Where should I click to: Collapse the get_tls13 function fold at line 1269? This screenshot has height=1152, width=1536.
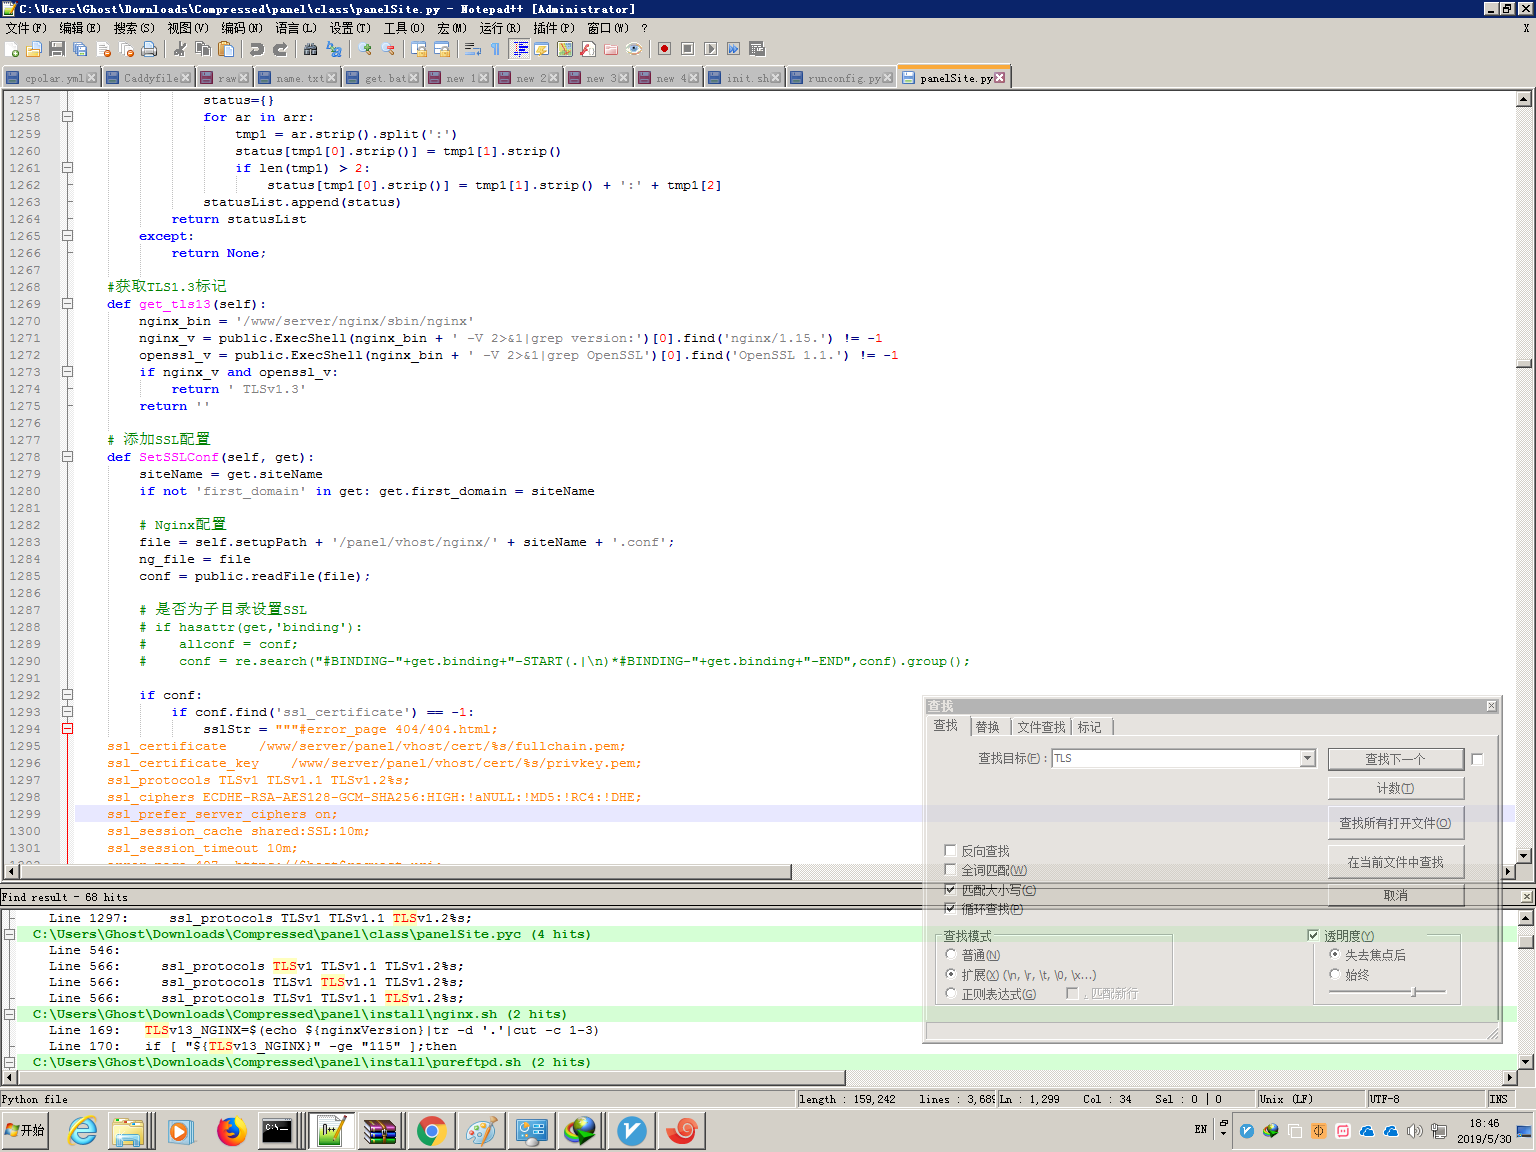click(67, 304)
